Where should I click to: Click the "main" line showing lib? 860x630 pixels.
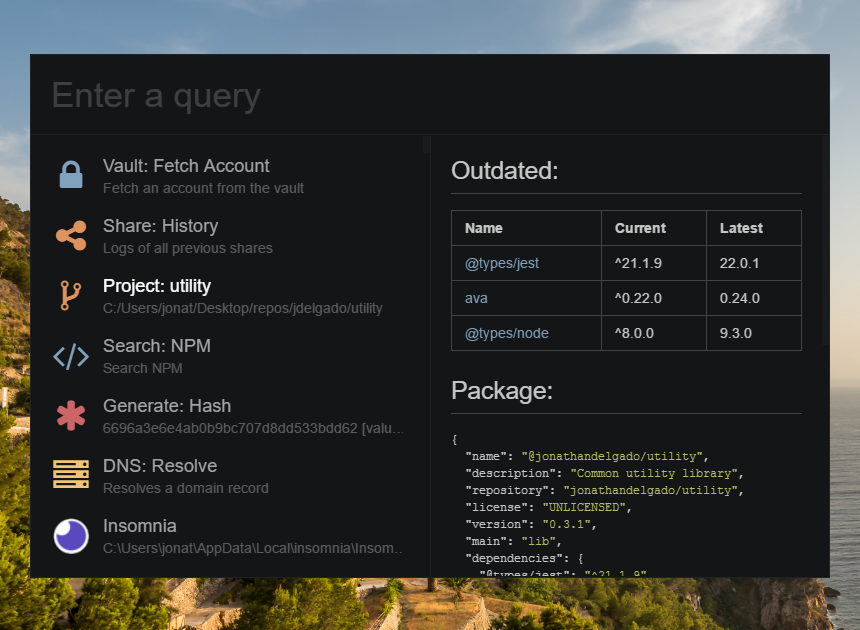[x=513, y=541]
